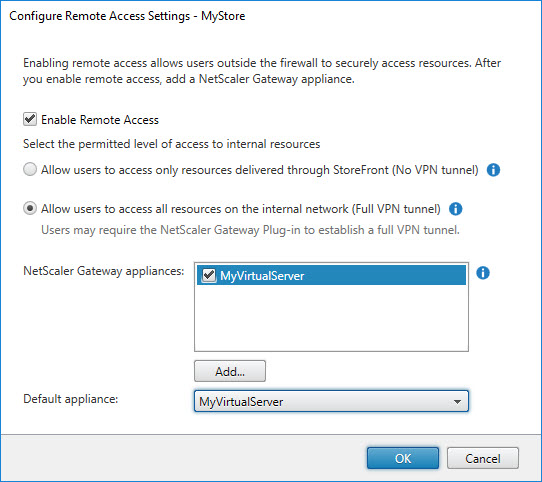The image size is (542, 482).
Task: Click the Configure Remote Access Settings title
Action: click(x=127, y=16)
